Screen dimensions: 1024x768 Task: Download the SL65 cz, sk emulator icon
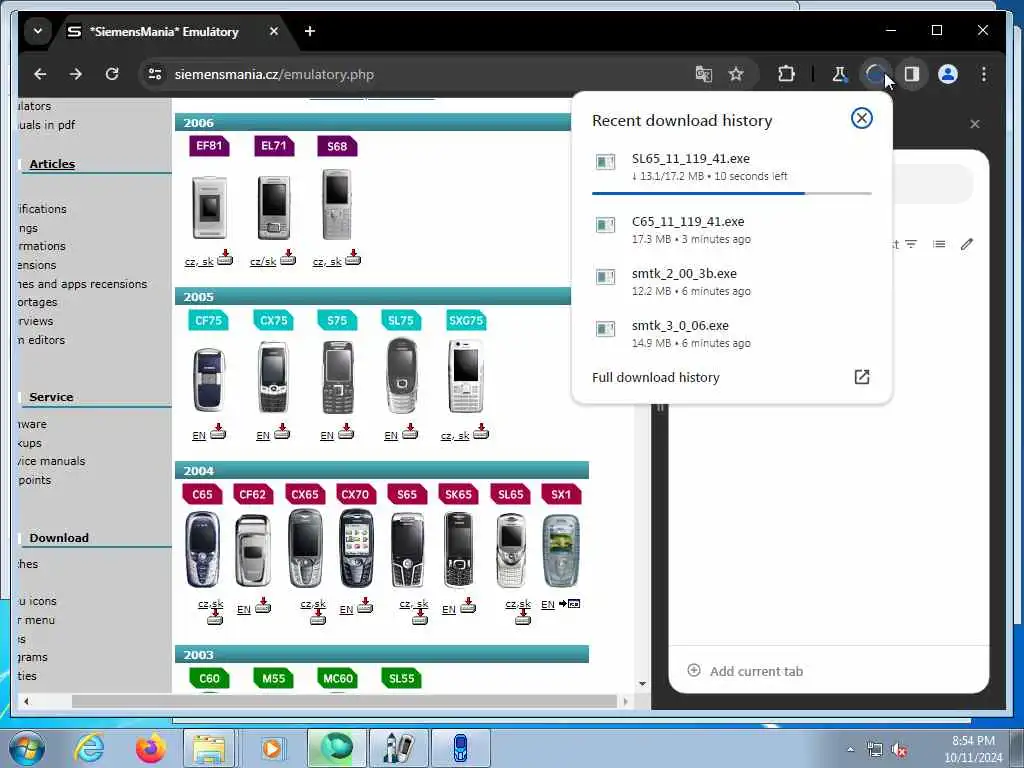coord(522,618)
